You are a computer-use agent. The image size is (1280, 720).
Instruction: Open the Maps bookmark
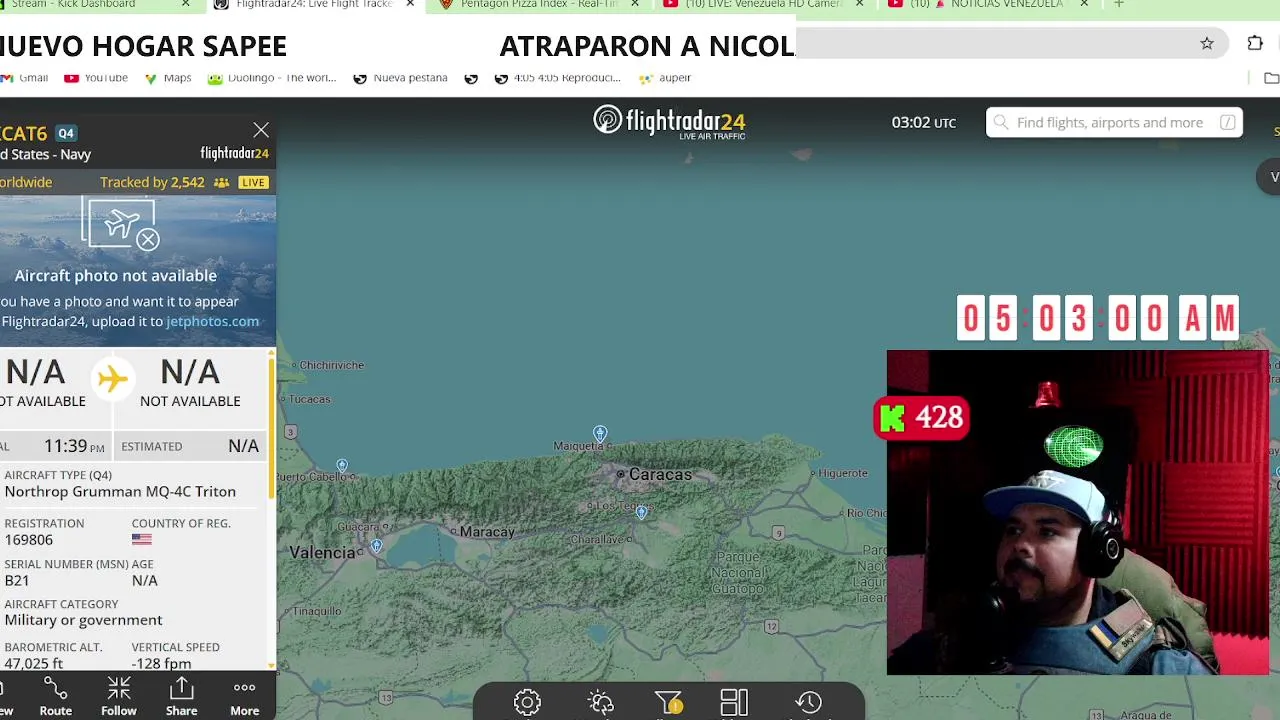pyautogui.click(x=168, y=78)
